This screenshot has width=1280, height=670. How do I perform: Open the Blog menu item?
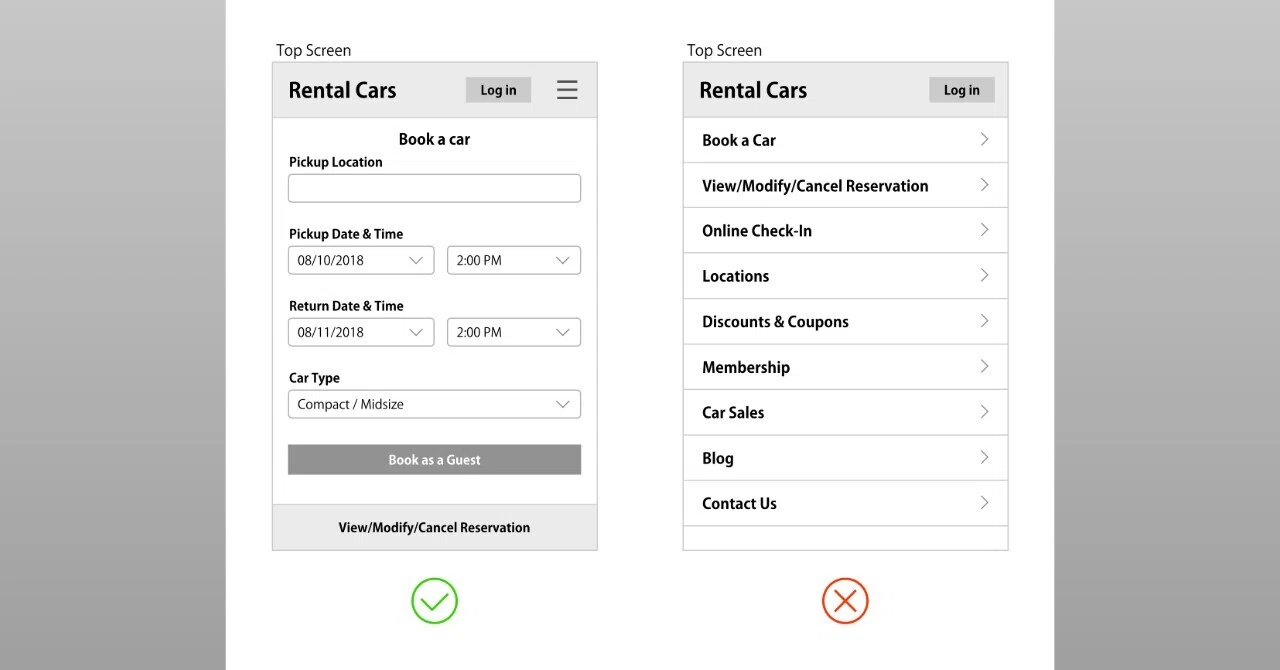click(x=845, y=458)
